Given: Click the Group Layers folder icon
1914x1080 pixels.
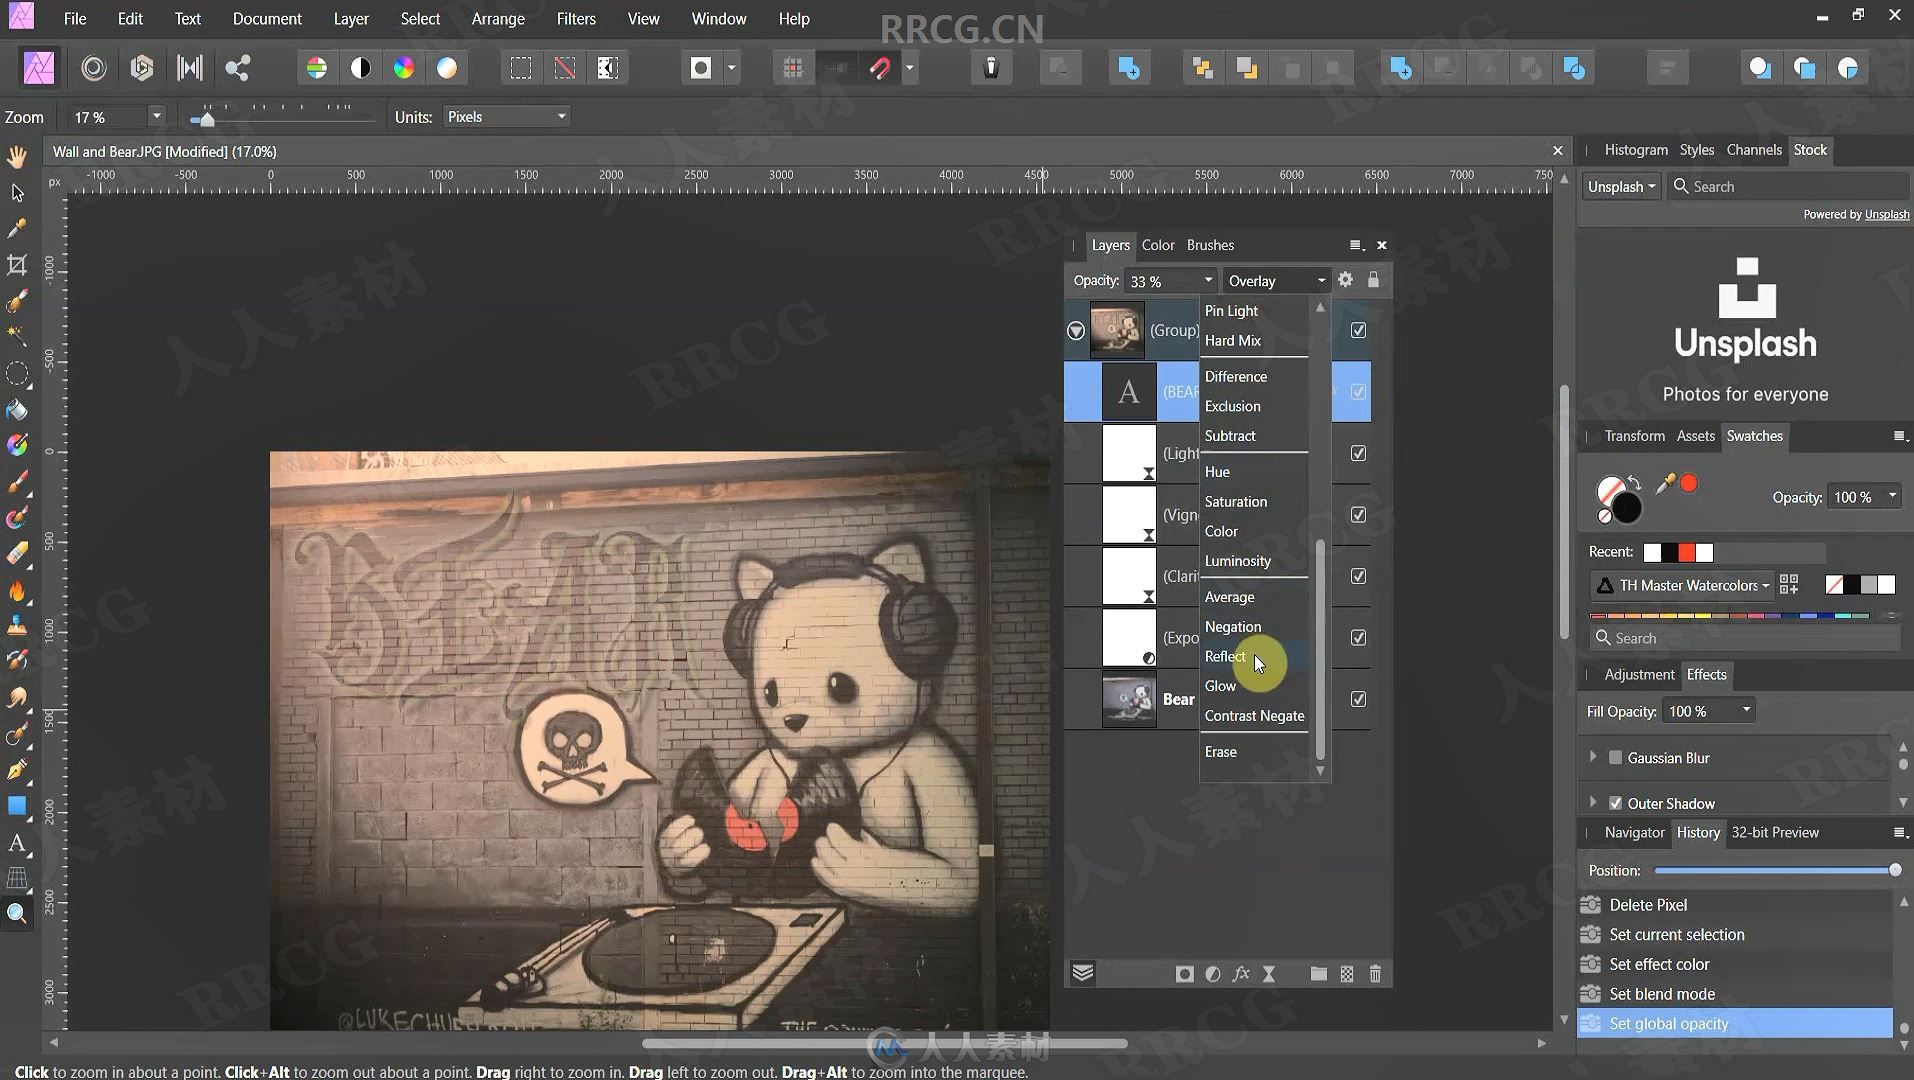Looking at the screenshot, I should (1318, 974).
